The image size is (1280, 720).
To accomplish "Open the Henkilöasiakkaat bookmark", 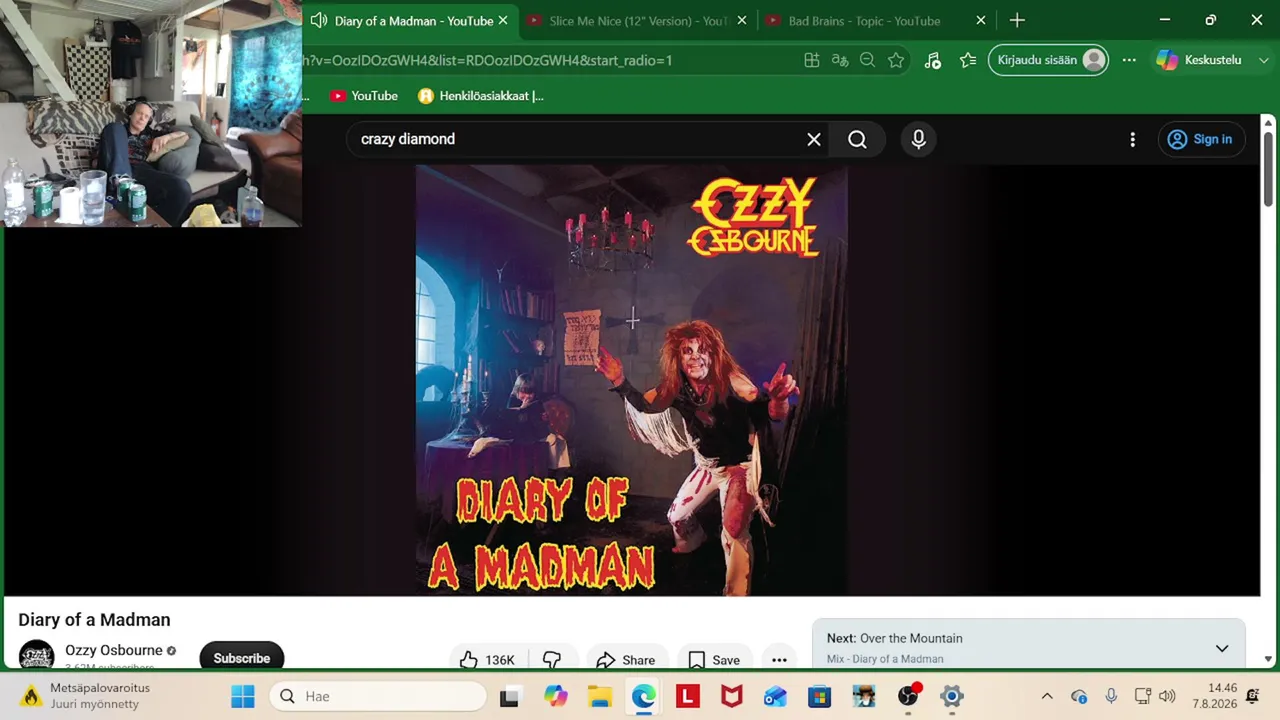I will [481, 96].
